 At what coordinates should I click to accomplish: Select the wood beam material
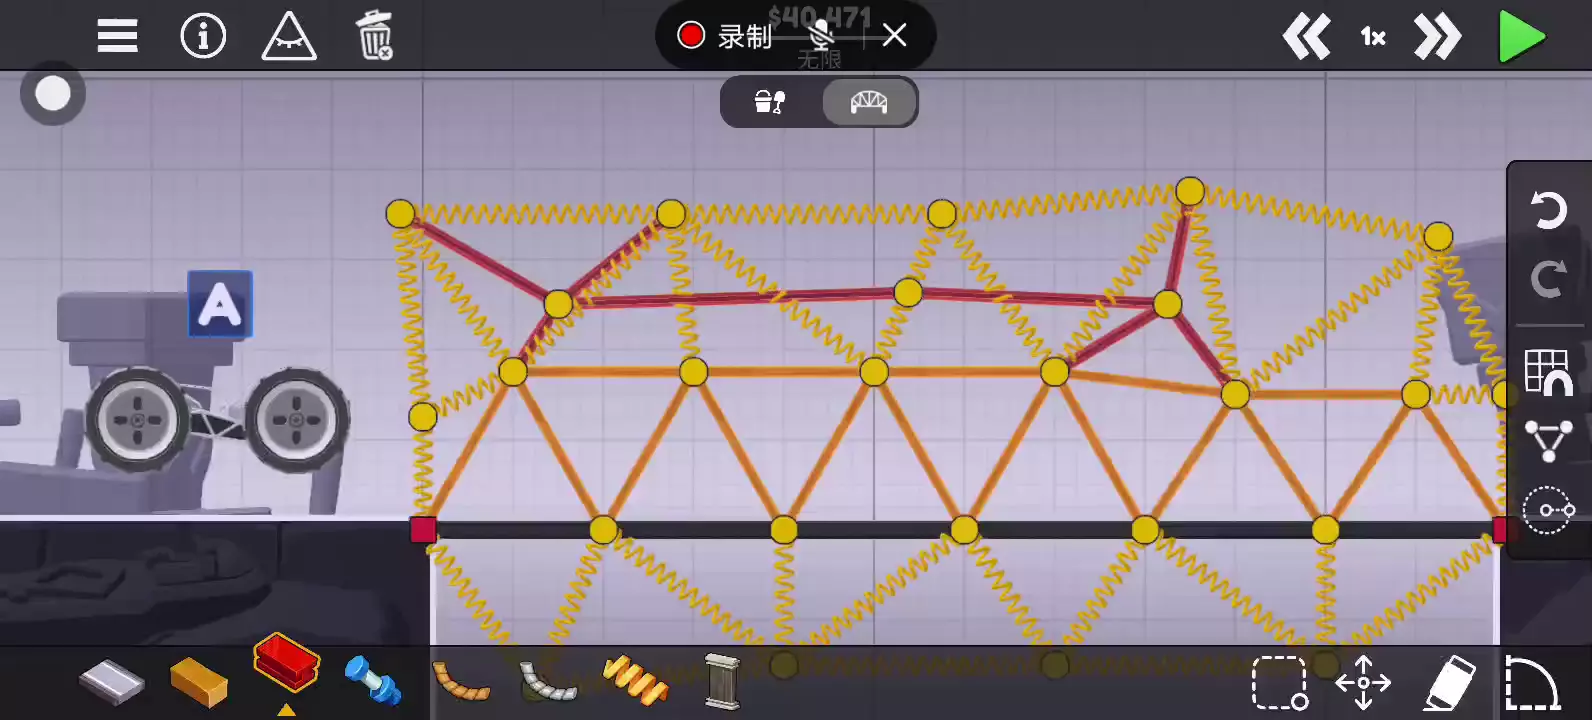pos(199,683)
